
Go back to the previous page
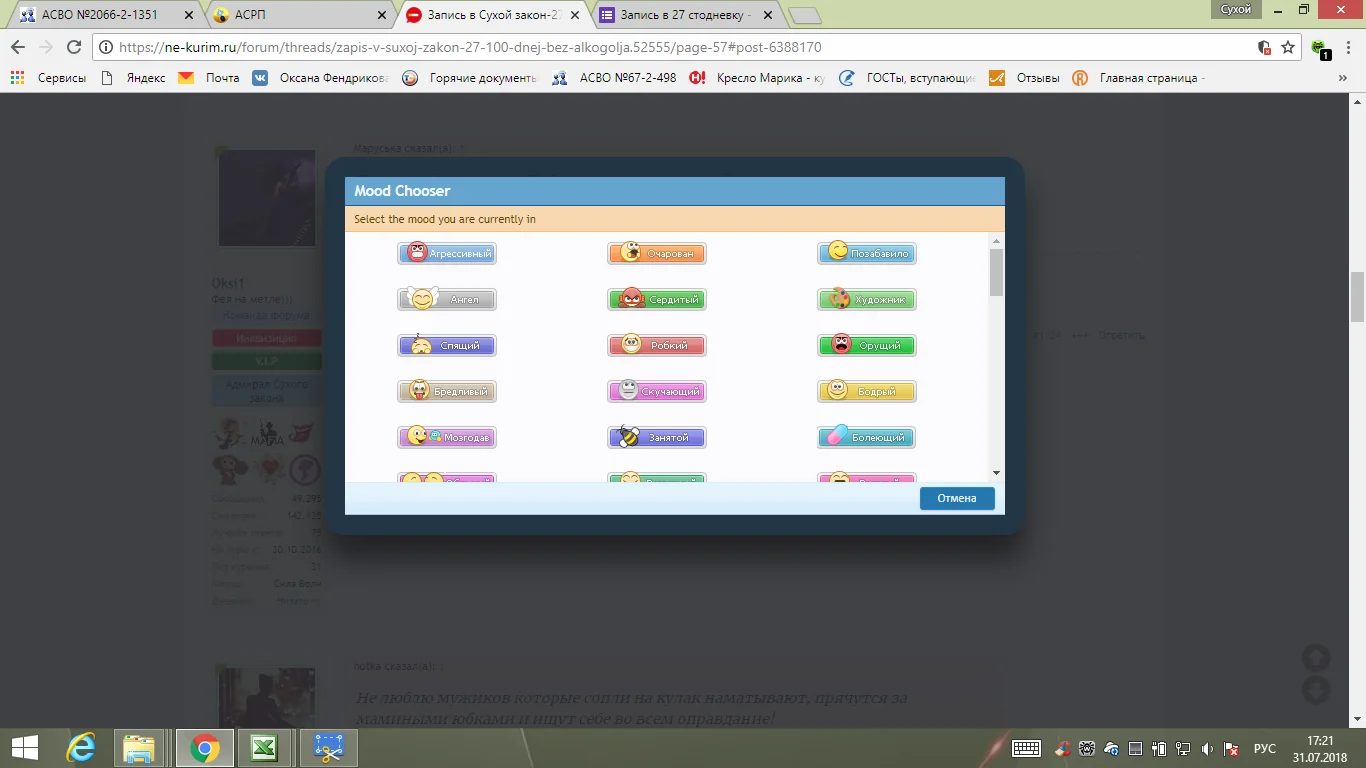point(18,47)
